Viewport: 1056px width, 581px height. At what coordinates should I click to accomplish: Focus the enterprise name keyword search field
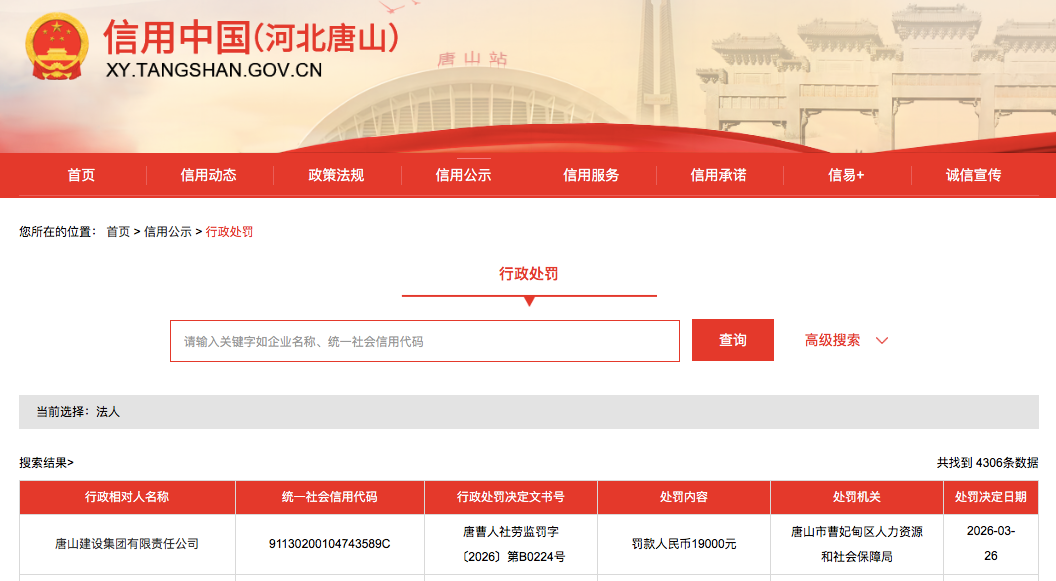tap(424, 341)
